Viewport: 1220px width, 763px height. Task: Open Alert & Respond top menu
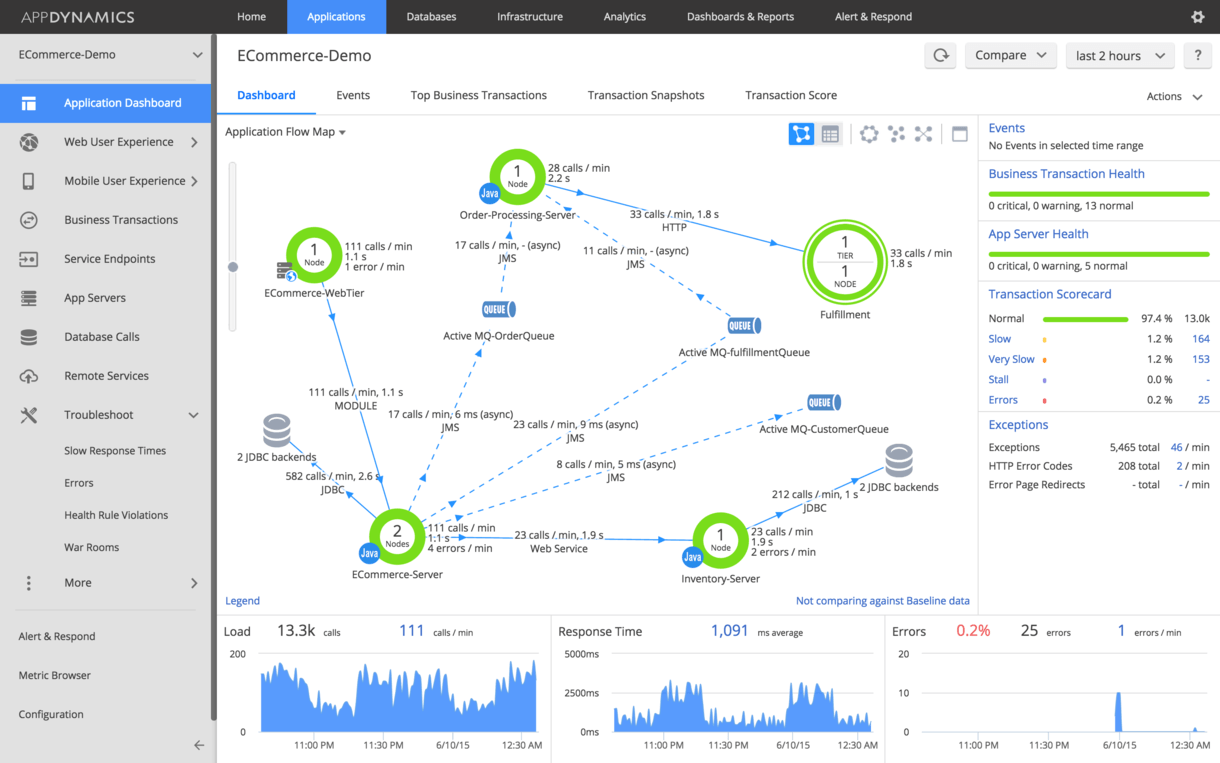point(873,17)
